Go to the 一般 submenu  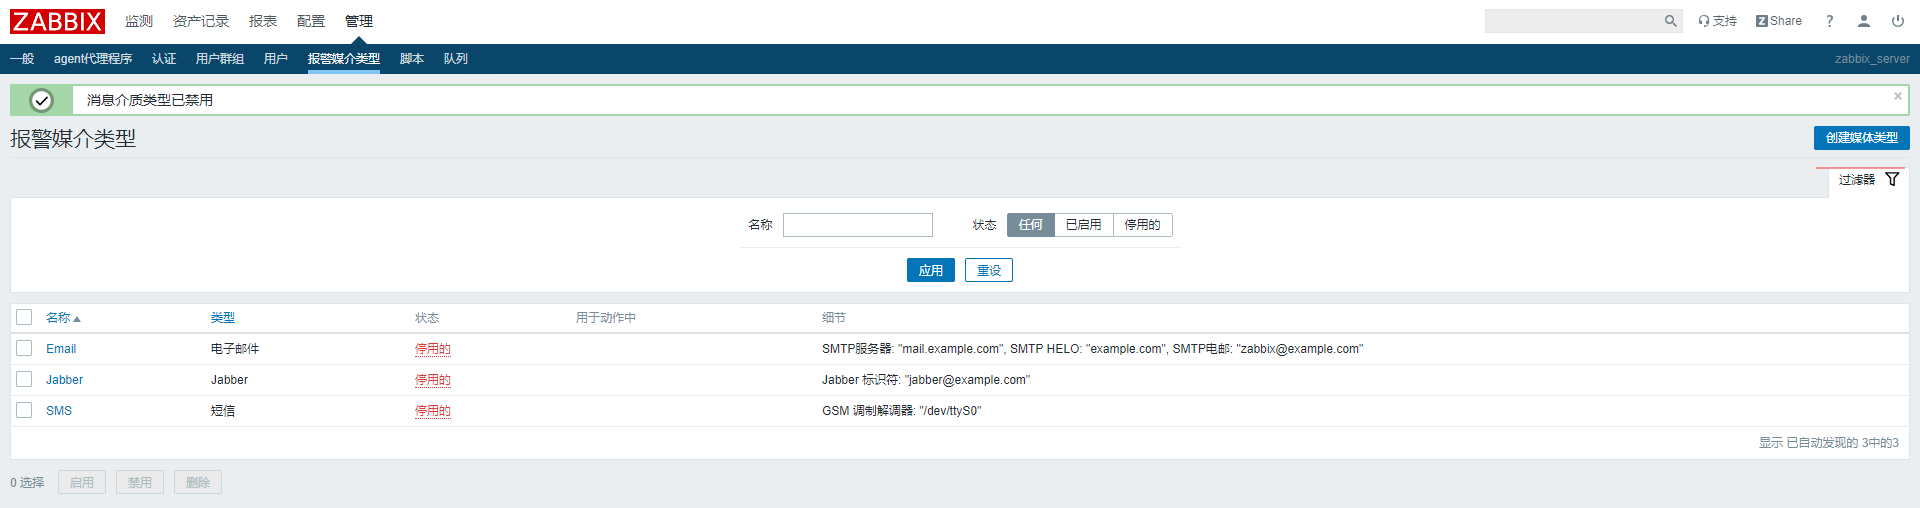[22, 59]
